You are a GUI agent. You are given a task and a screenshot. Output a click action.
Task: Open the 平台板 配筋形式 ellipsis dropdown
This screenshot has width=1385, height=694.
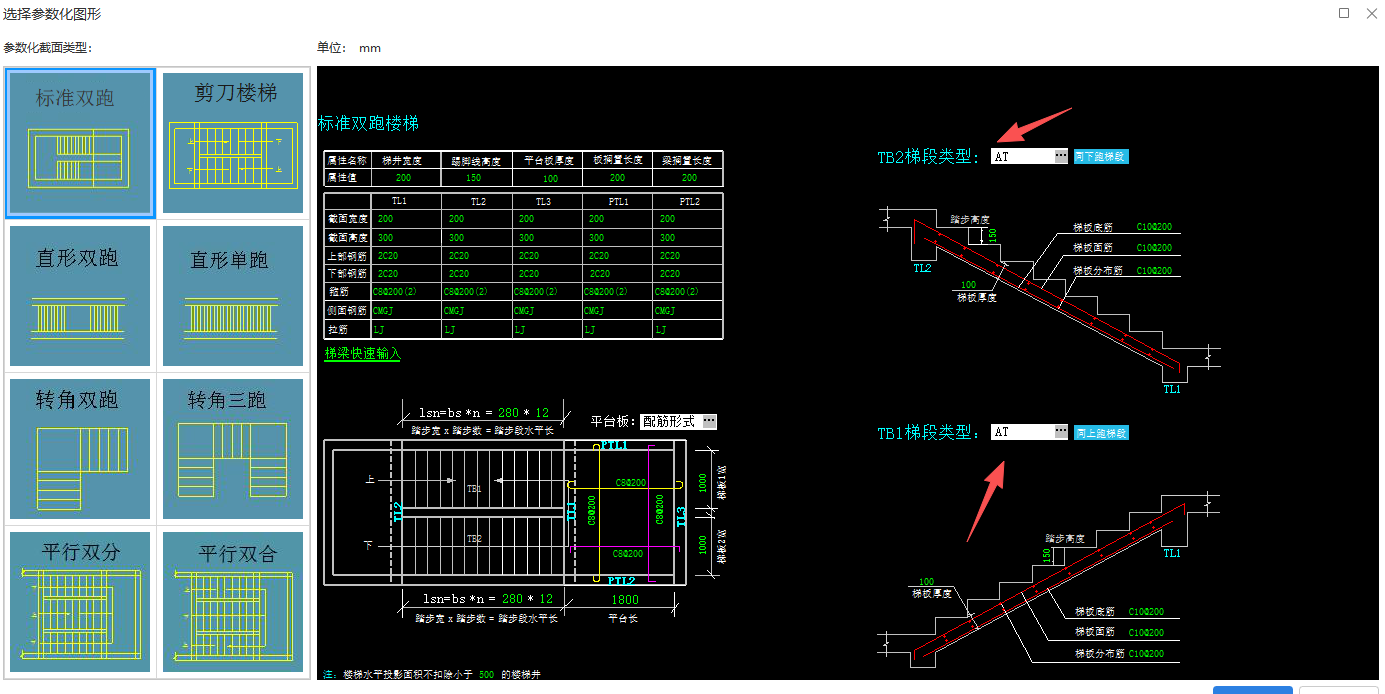tap(709, 422)
